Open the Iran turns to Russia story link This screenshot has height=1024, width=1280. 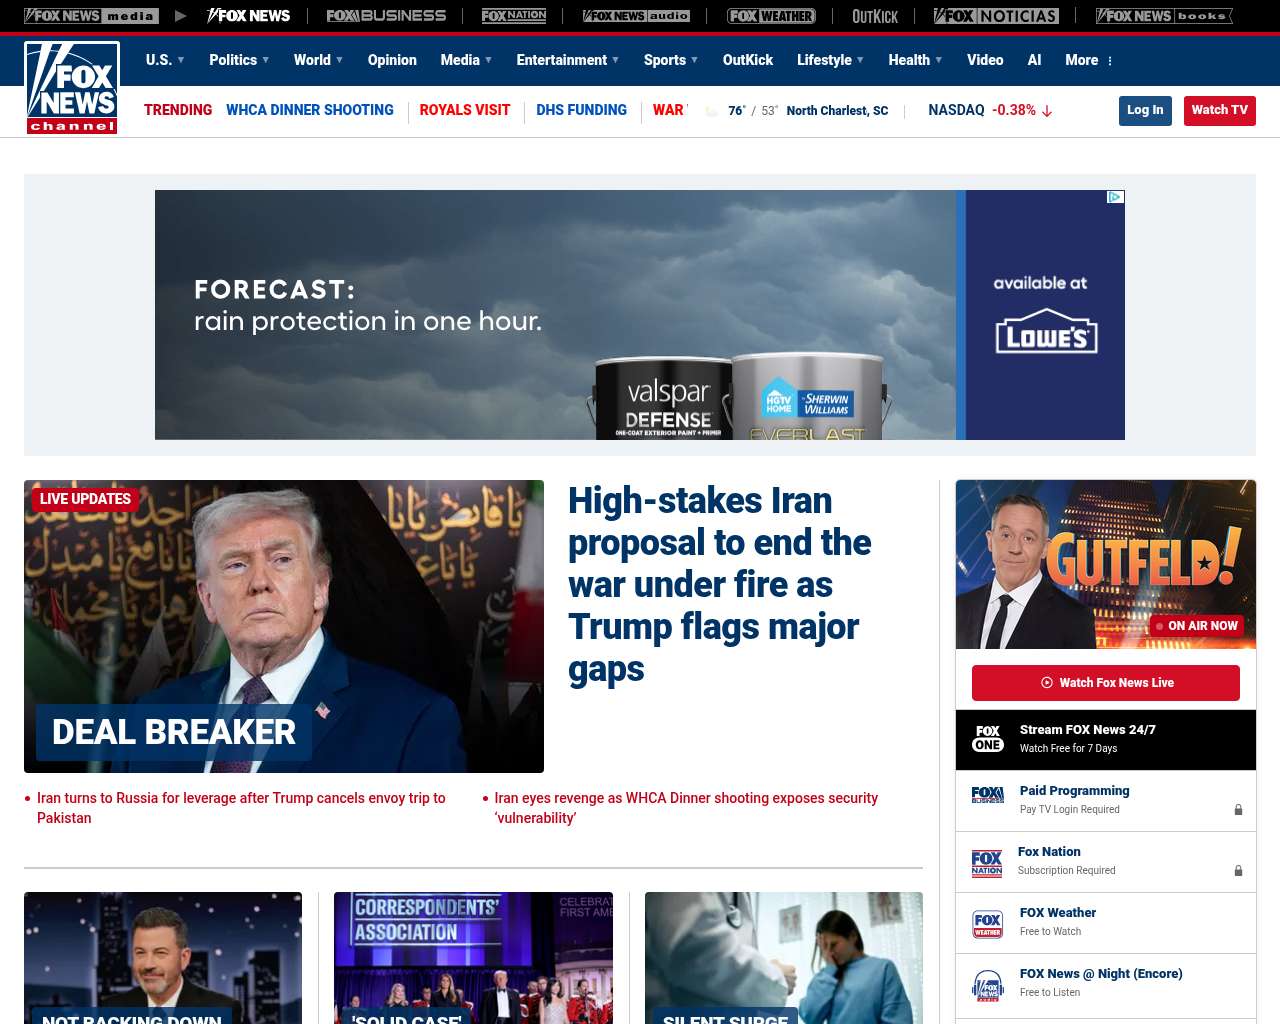tap(241, 808)
